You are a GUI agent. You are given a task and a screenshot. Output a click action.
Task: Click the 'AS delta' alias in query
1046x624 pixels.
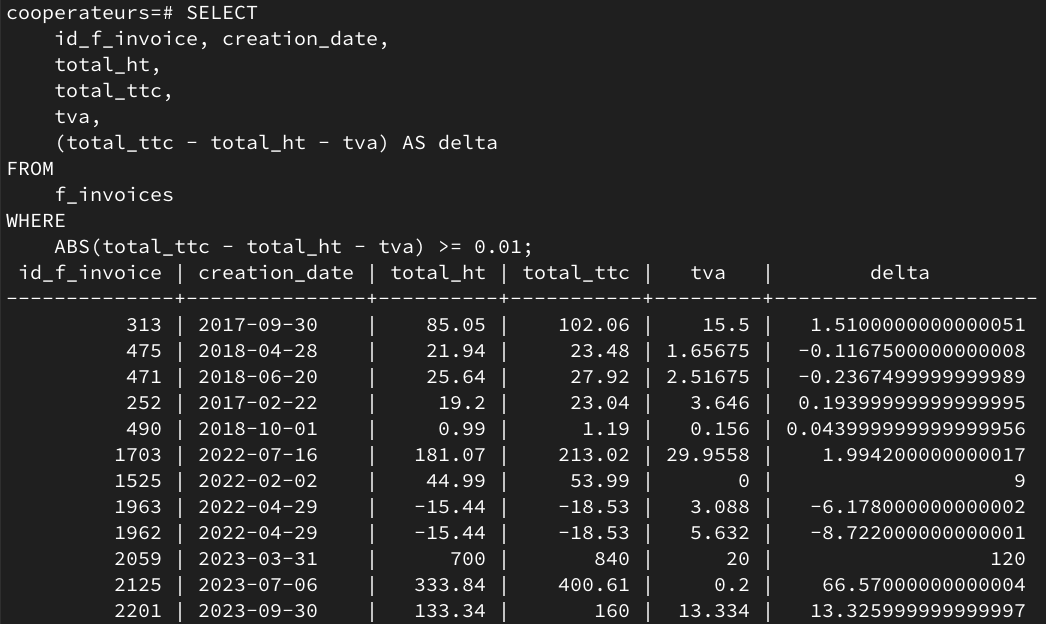[x=449, y=143]
